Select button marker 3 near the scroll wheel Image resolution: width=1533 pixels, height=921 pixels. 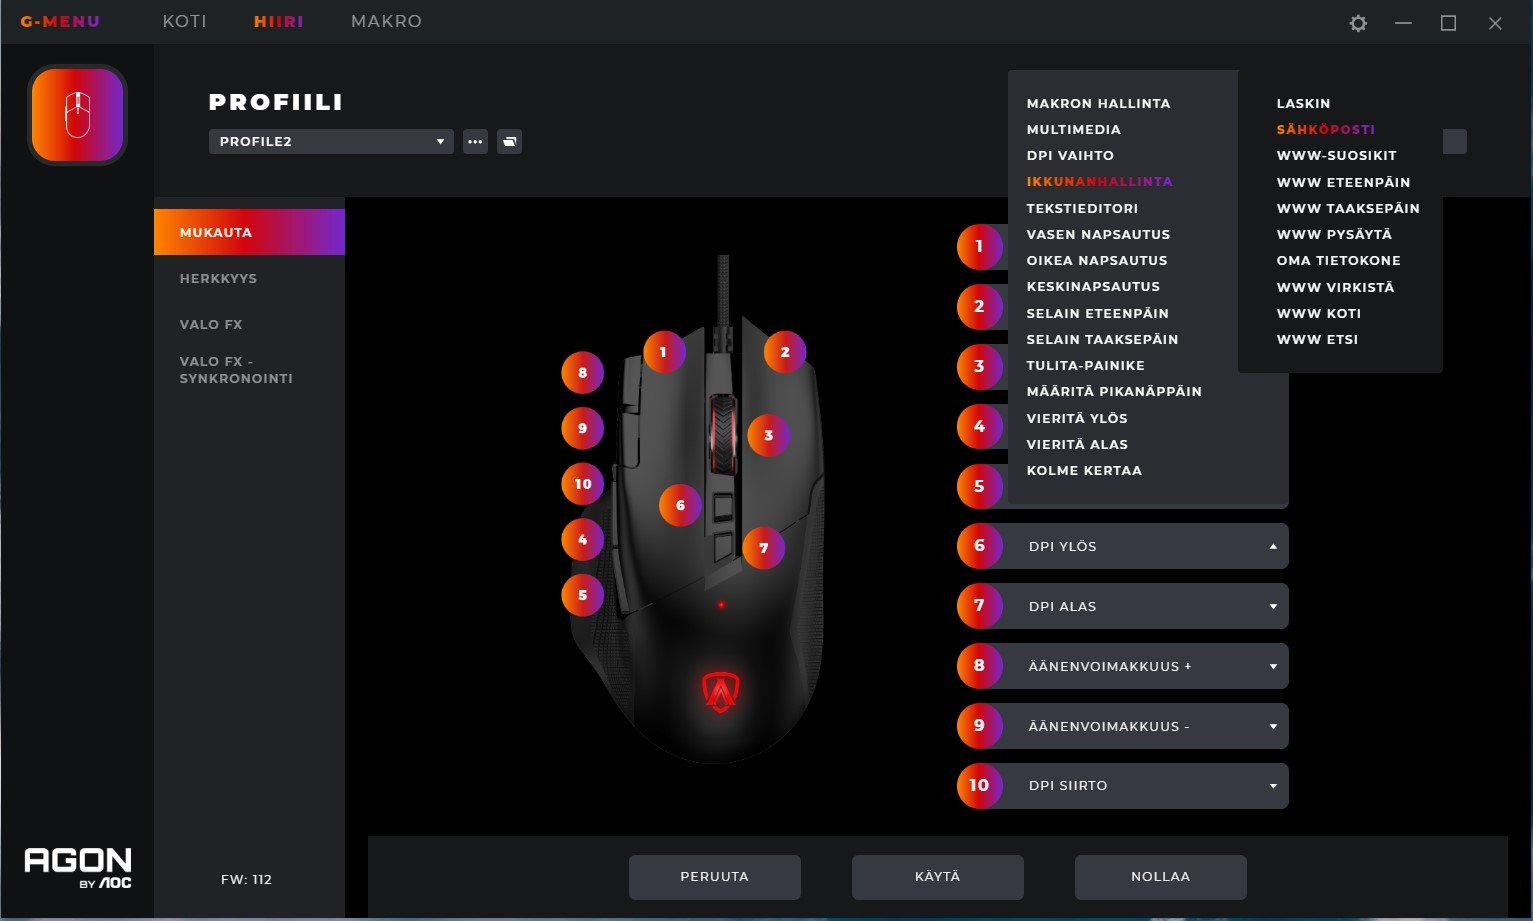point(768,435)
